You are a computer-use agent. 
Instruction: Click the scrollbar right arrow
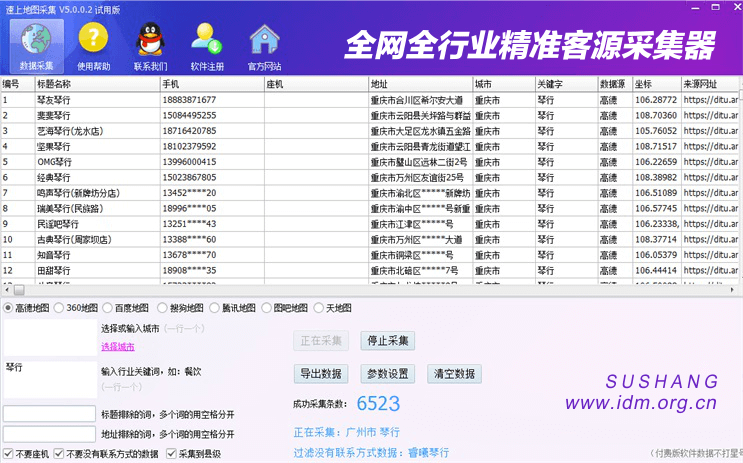click(x=732, y=290)
